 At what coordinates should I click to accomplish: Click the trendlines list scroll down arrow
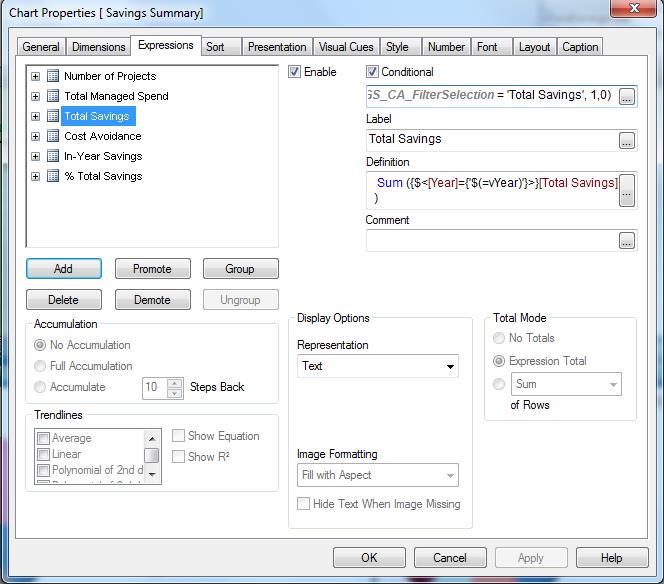click(152, 474)
